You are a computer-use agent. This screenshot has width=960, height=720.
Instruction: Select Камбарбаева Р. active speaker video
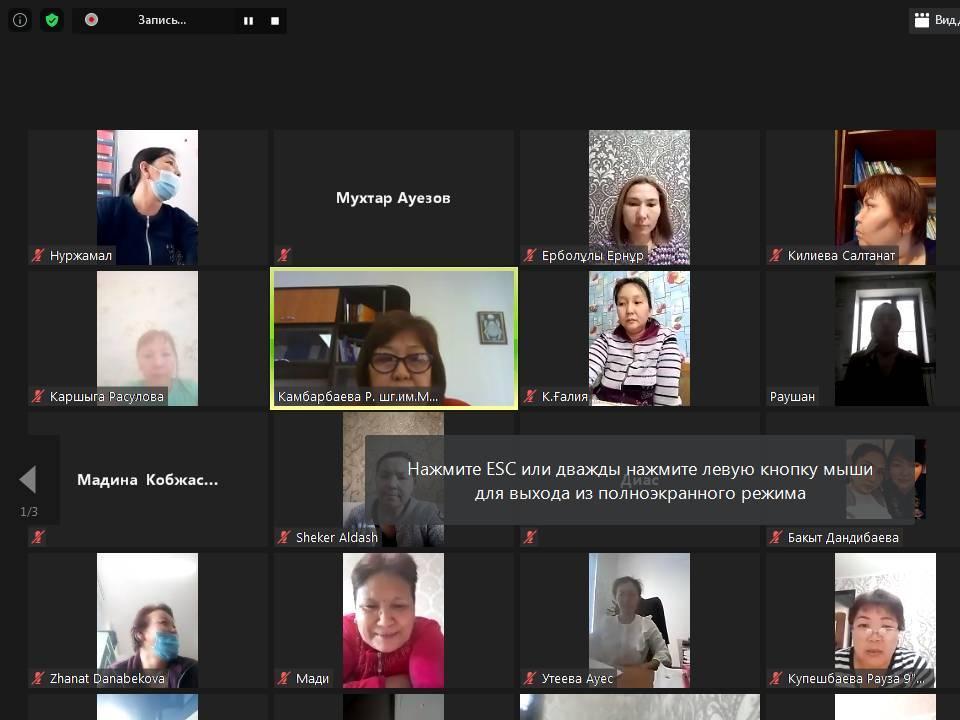pyautogui.click(x=394, y=338)
